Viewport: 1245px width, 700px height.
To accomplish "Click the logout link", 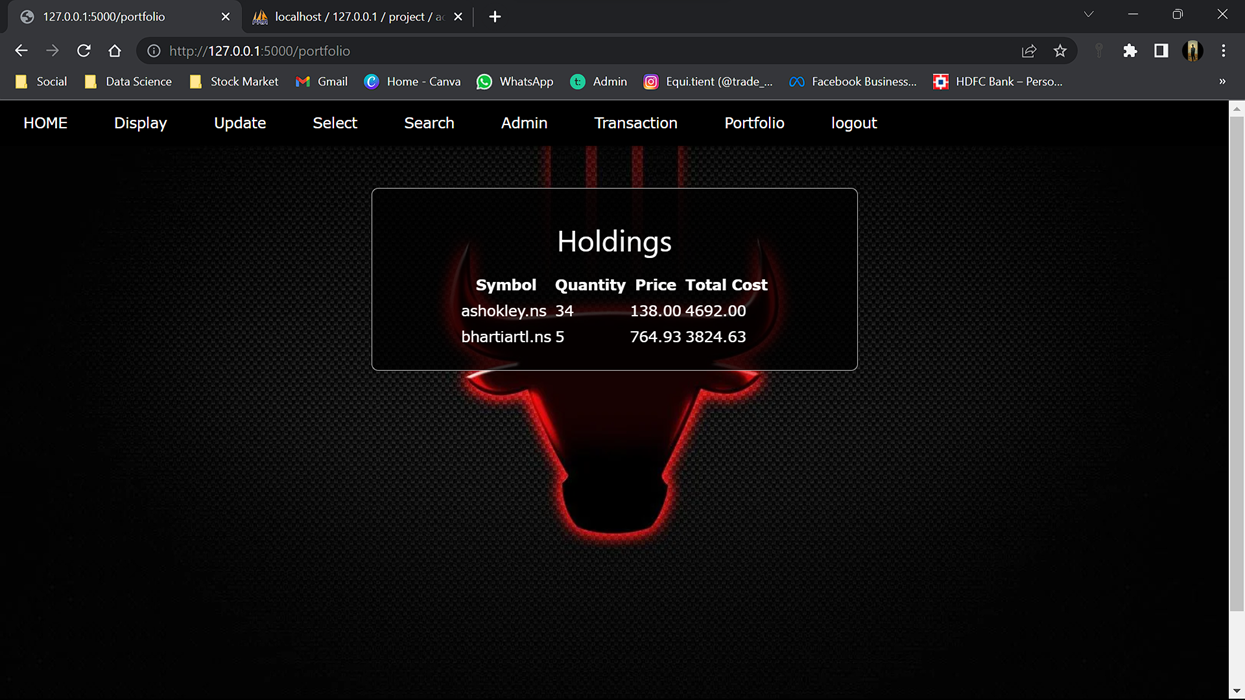I will [853, 122].
